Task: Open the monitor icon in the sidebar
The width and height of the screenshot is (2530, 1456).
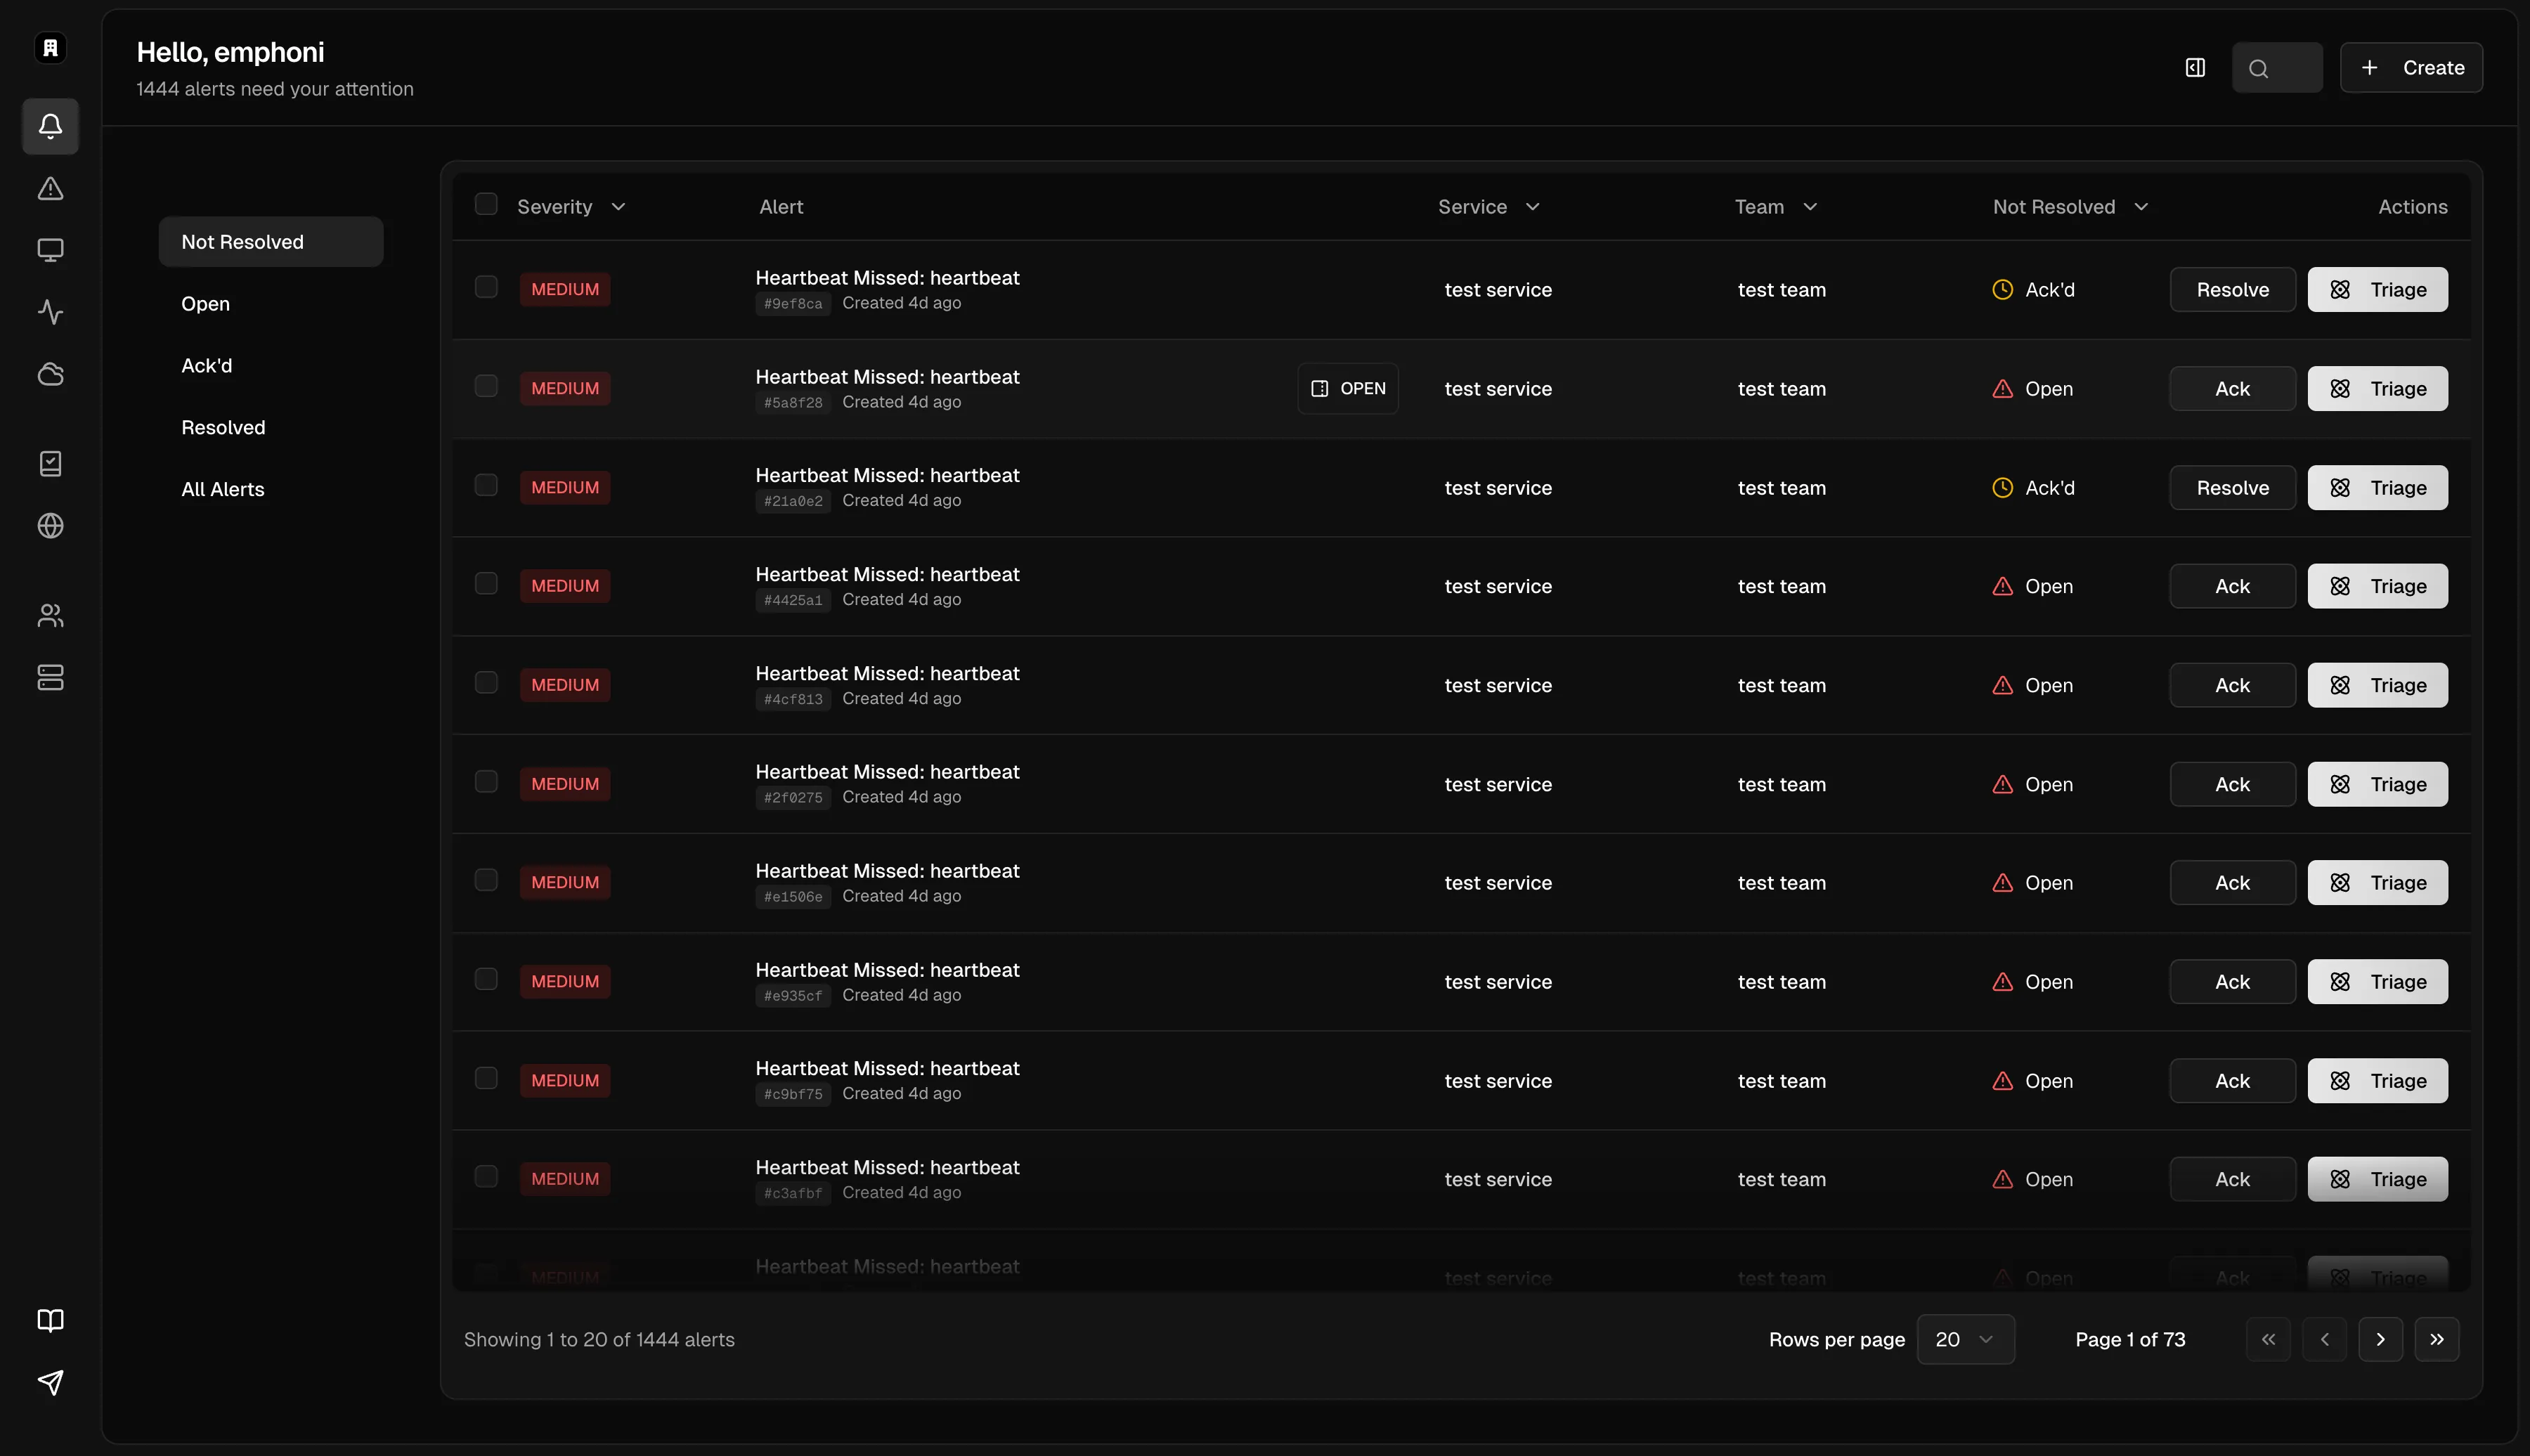Action: [x=50, y=250]
